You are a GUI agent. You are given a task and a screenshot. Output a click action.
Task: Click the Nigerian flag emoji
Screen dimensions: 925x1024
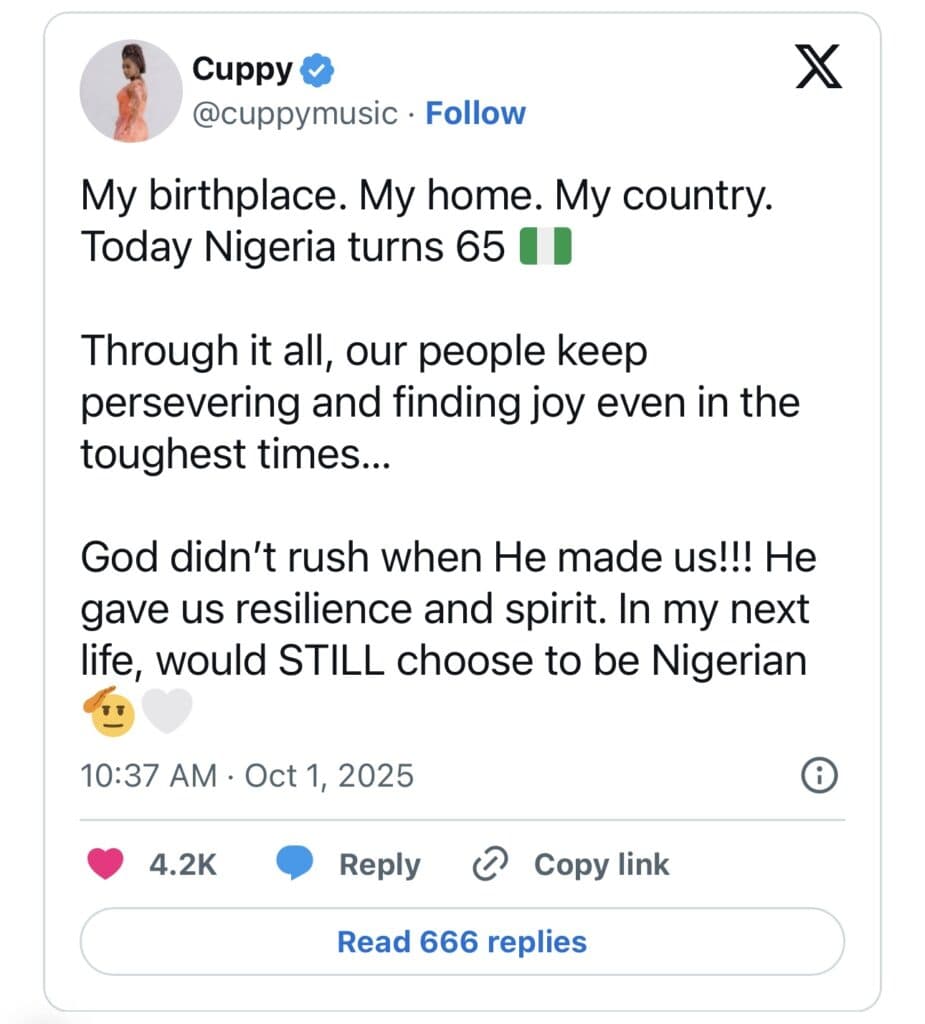pos(545,248)
